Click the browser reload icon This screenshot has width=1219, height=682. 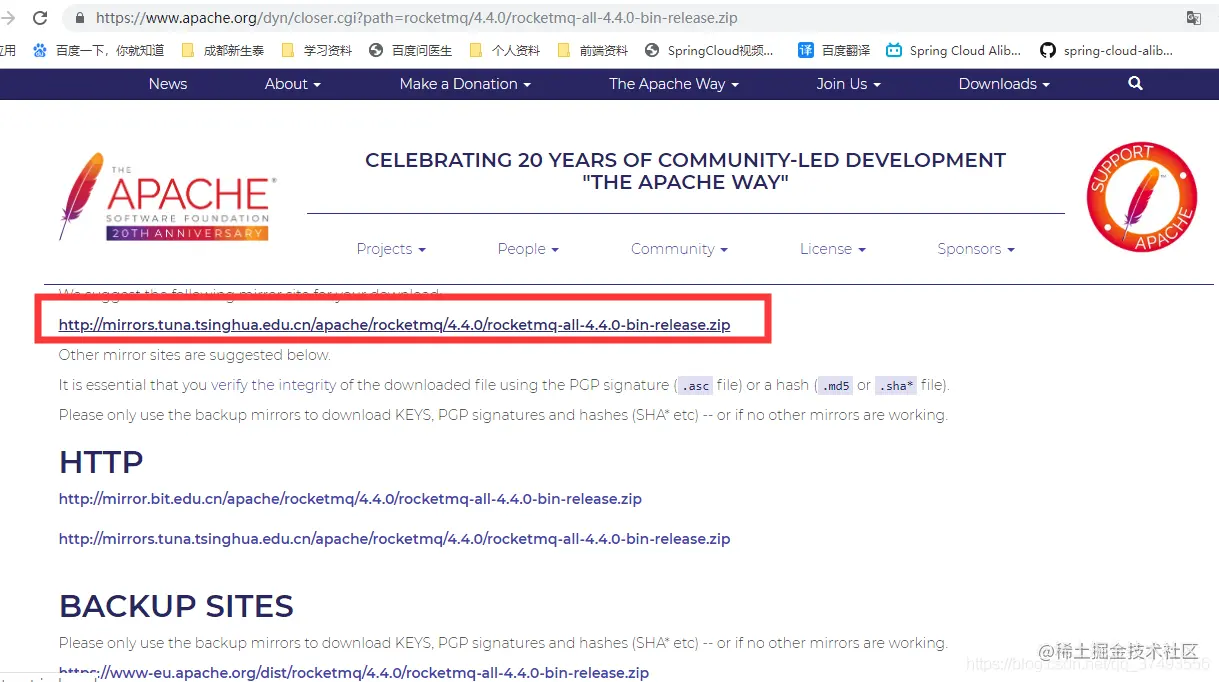tap(40, 18)
